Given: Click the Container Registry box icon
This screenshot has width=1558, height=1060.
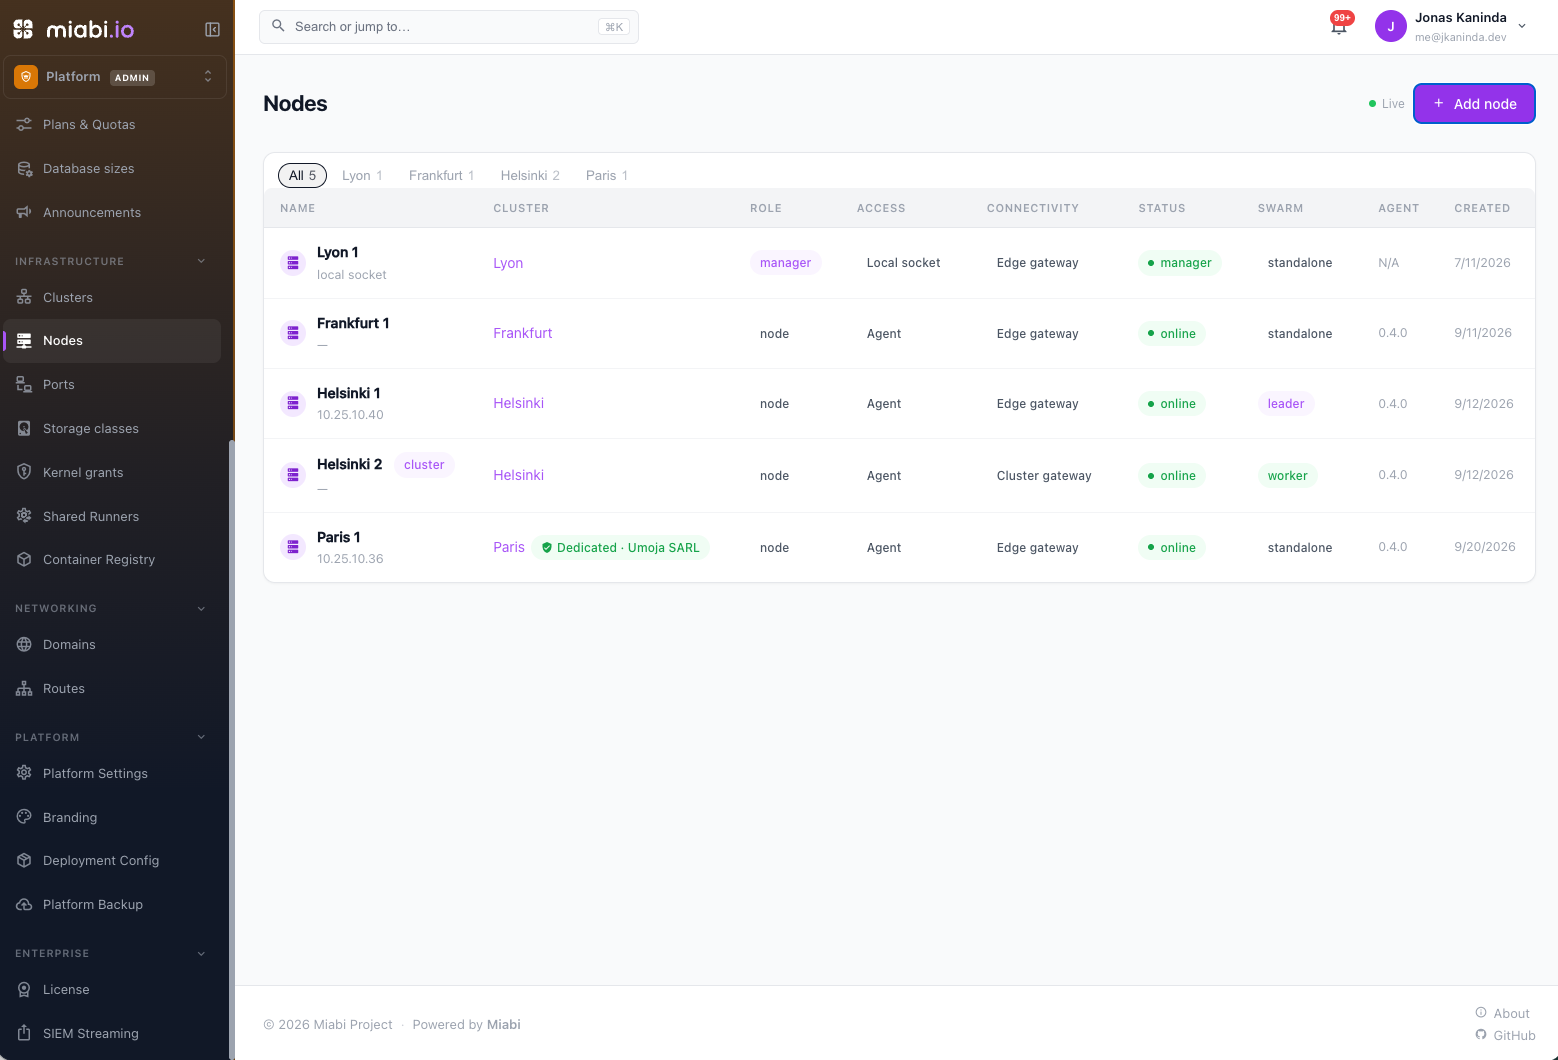Looking at the screenshot, I should coord(24,559).
